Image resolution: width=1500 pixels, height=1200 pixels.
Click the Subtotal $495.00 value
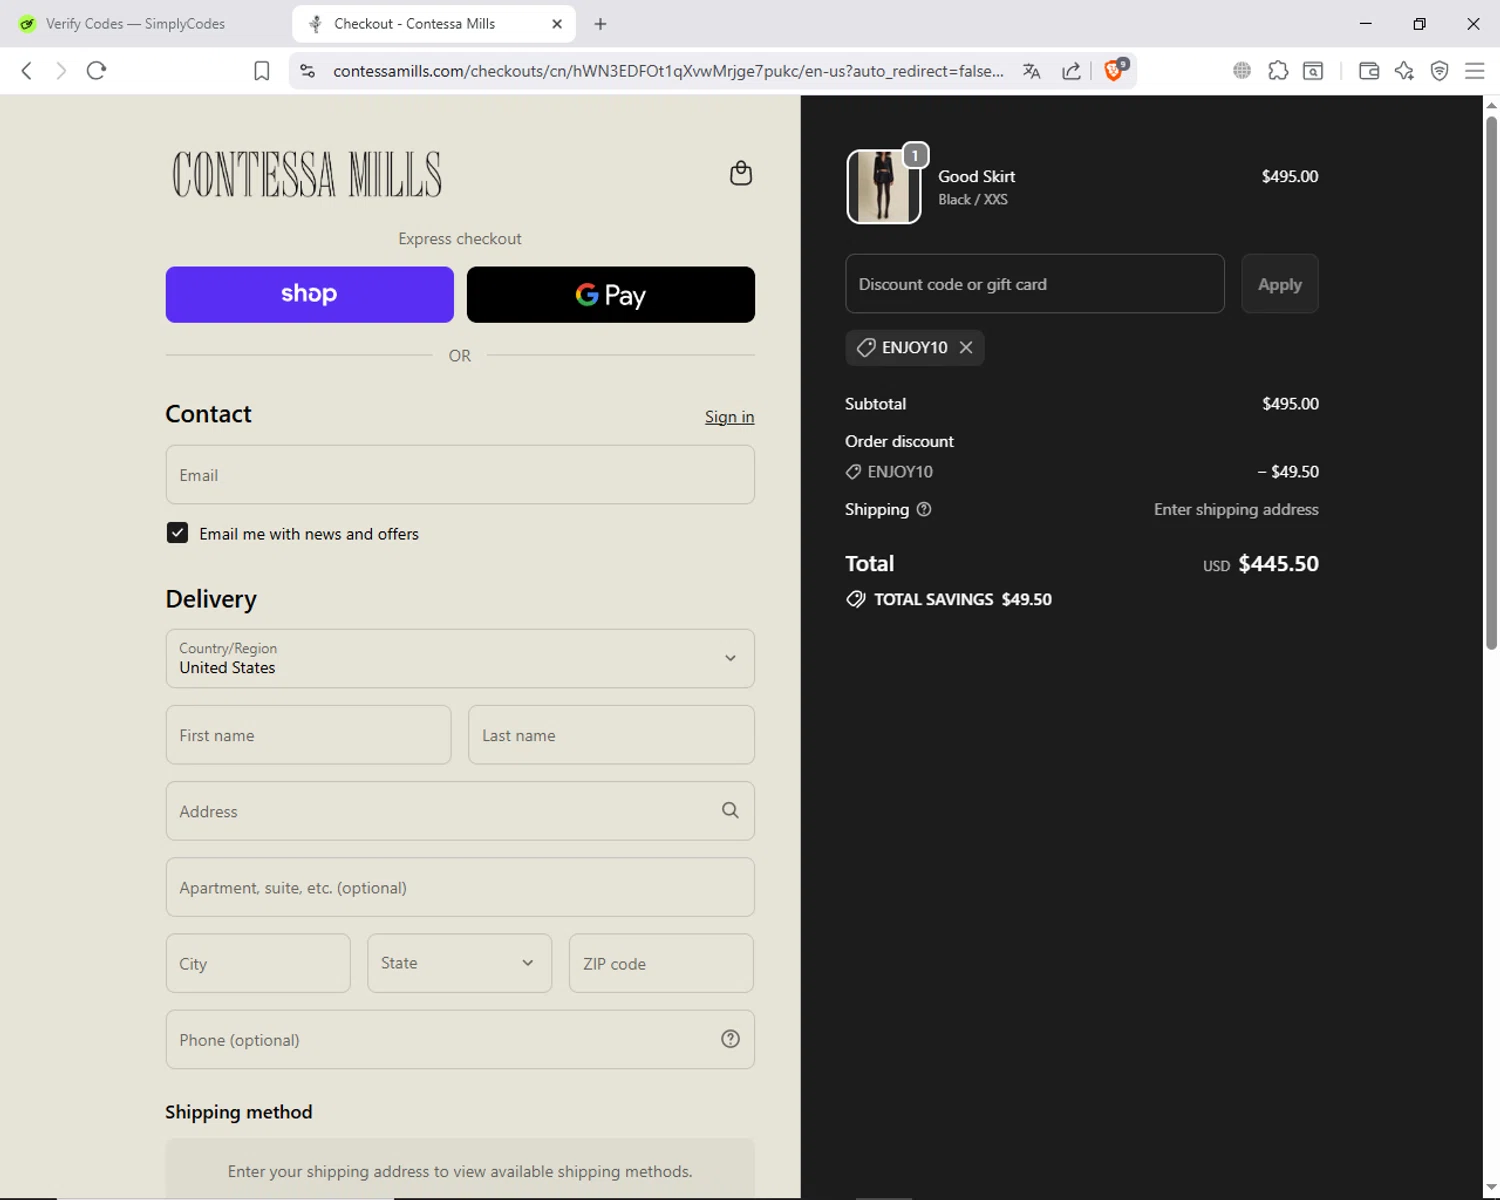click(1290, 404)
